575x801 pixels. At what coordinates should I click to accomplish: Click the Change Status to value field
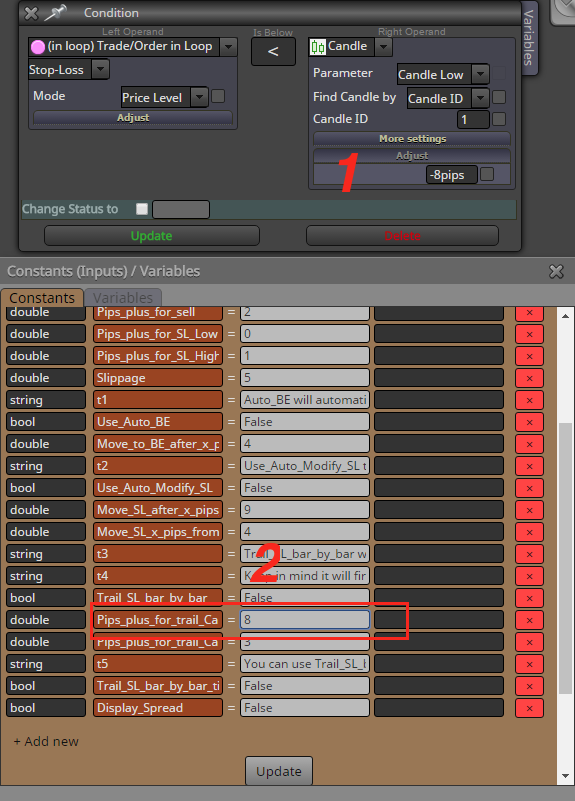click(181, 209)
